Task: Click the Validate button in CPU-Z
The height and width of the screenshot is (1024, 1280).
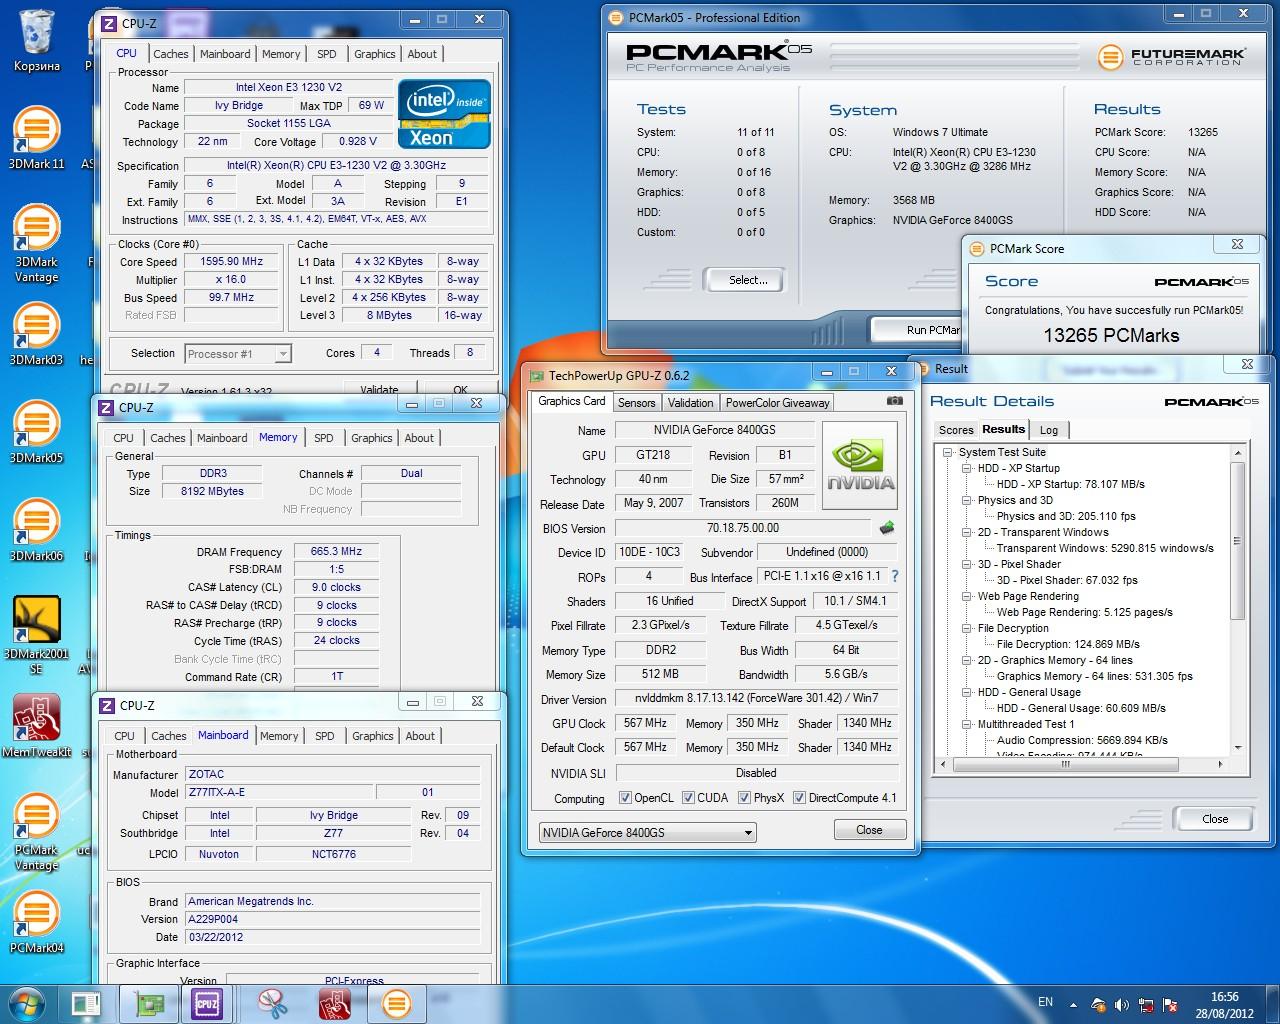Action: tap(379, 390)
